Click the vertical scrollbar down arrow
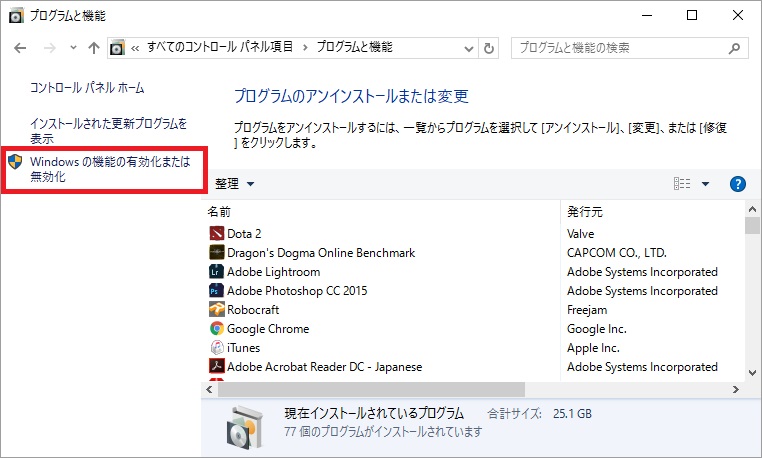The height and width of the screenshot is (458, 762). (x=752, y=373)
